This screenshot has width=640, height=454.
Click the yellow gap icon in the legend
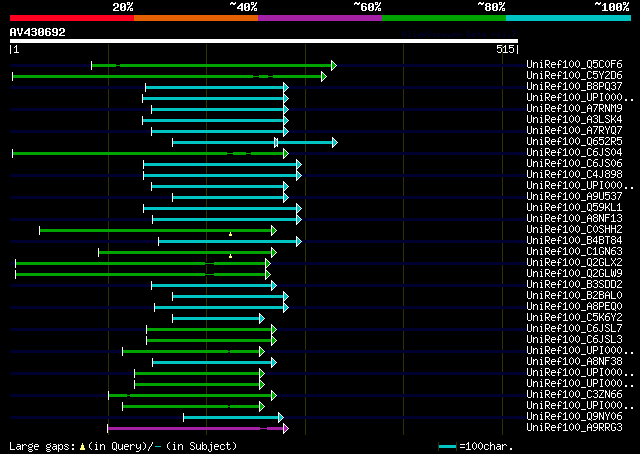pos(82,447)
